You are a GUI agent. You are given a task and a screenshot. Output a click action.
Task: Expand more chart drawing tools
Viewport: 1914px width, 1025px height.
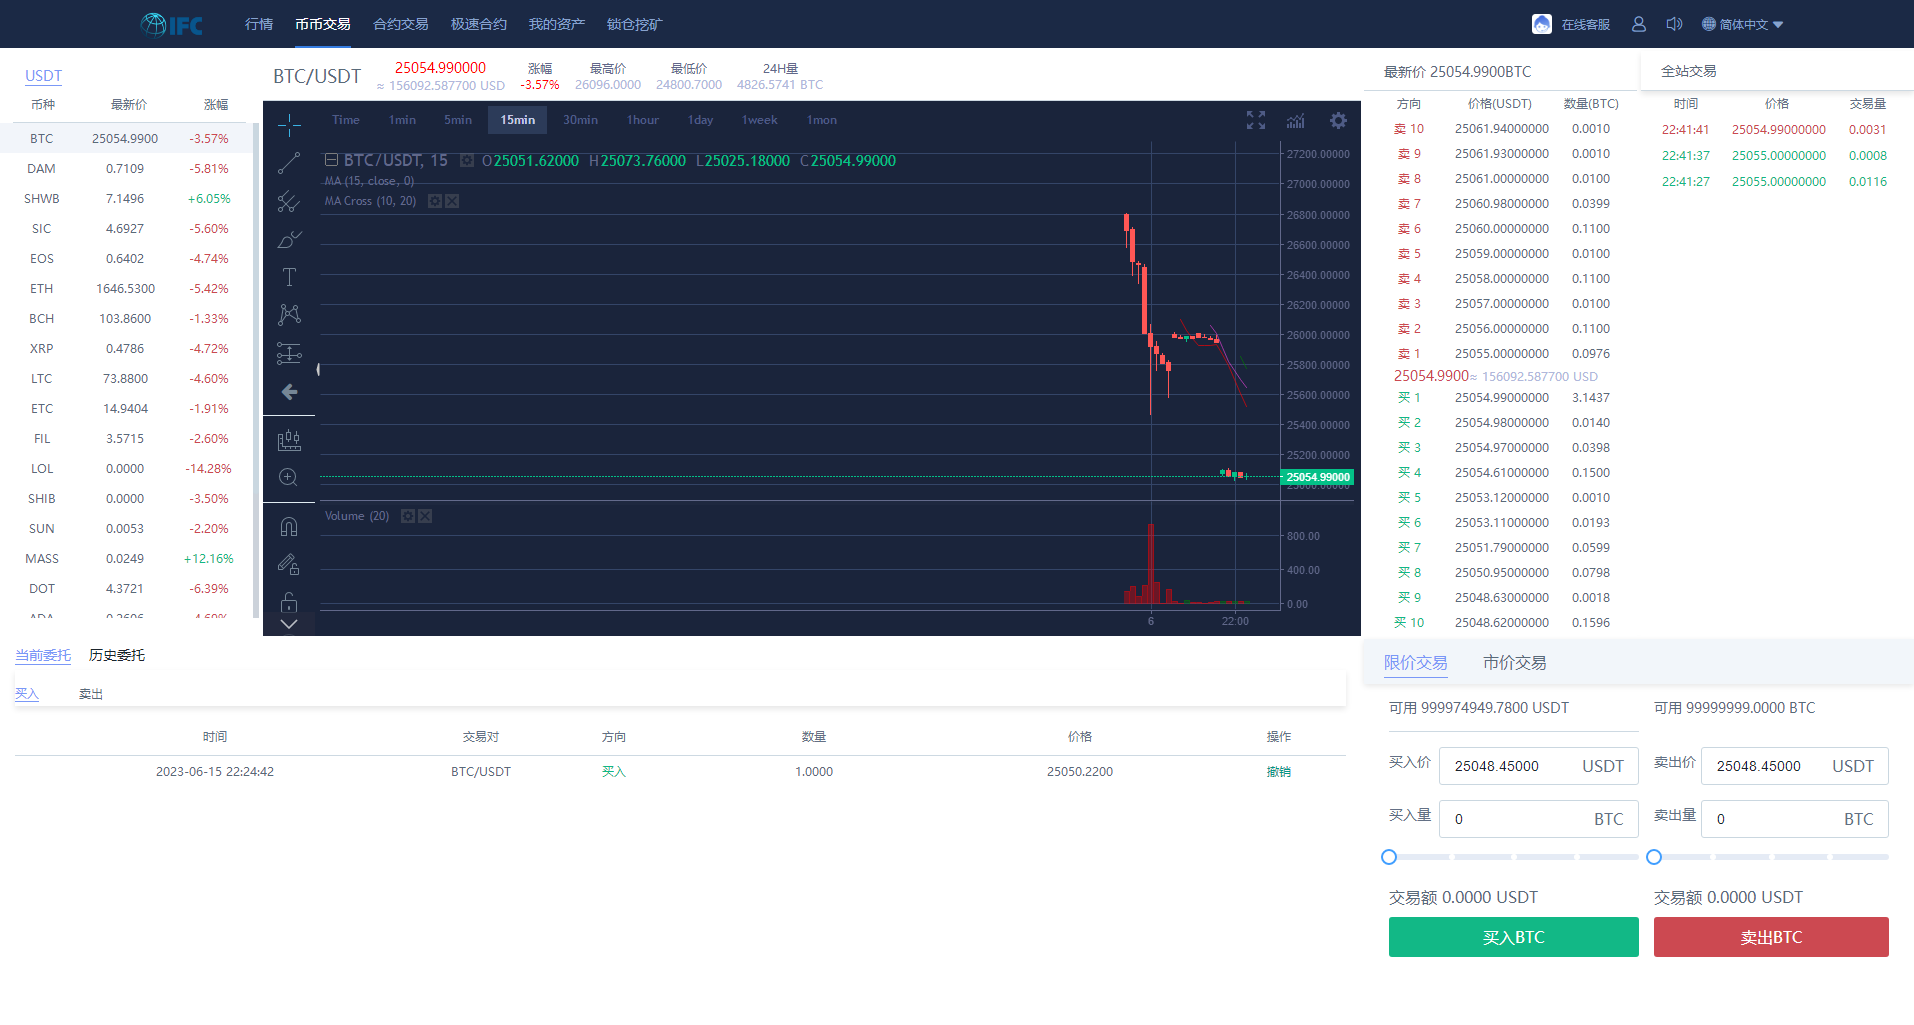click(x=289, y=624)
